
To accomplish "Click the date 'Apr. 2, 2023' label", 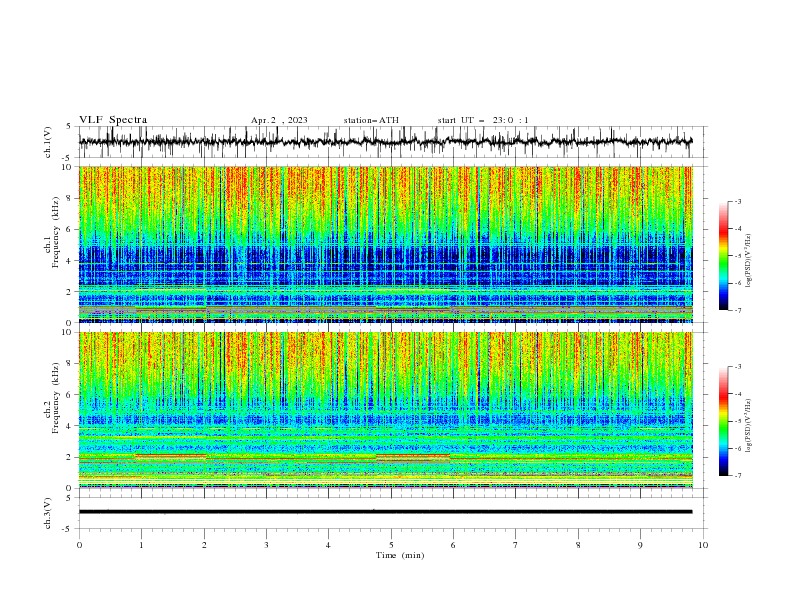I will [x=279, y=120].
